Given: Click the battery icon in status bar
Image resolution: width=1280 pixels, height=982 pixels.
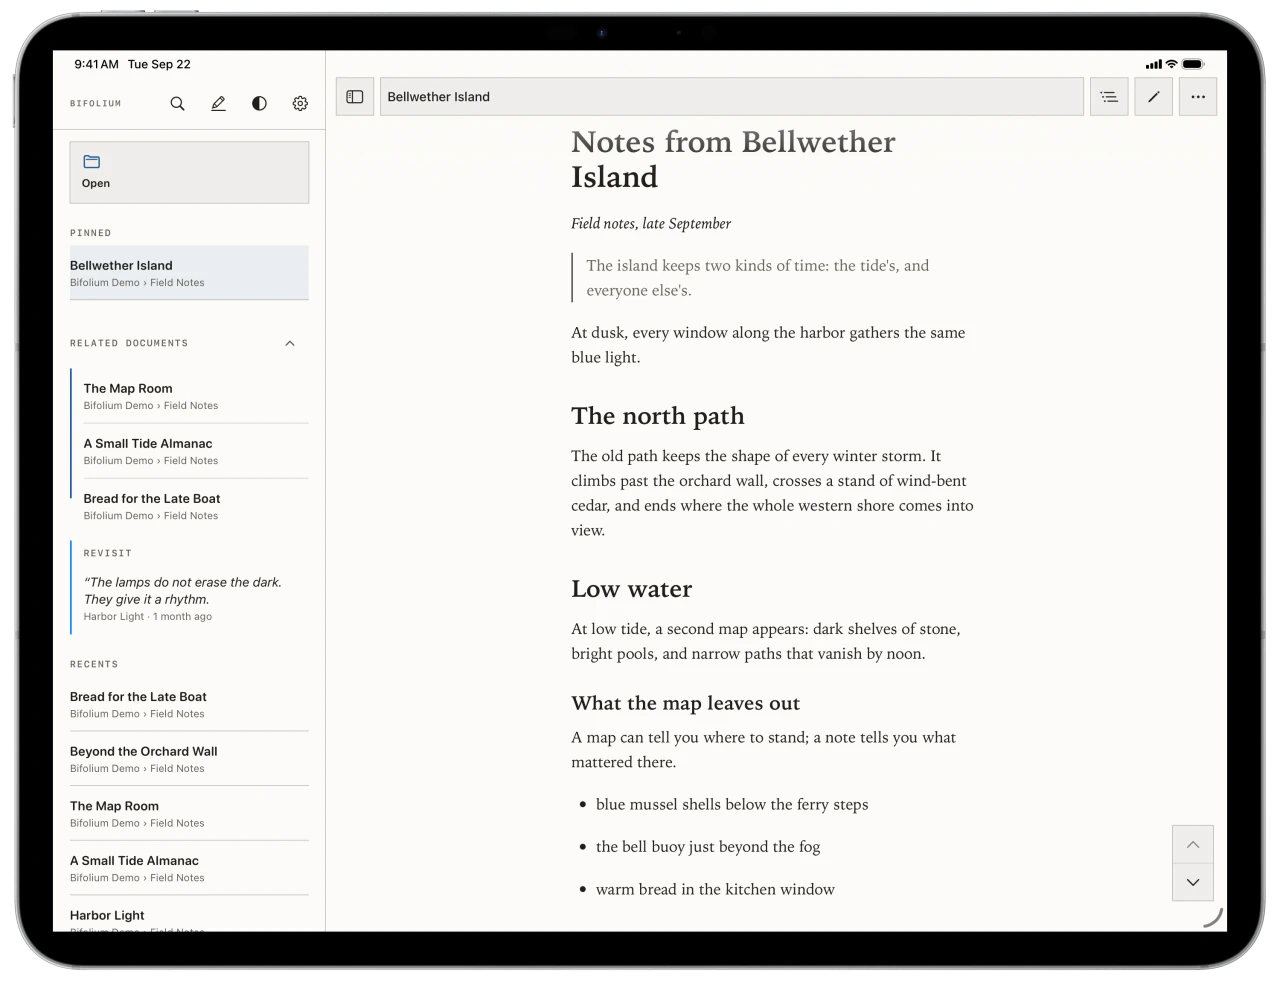Looking at the screenshot, I should (x=1194, y=64).
